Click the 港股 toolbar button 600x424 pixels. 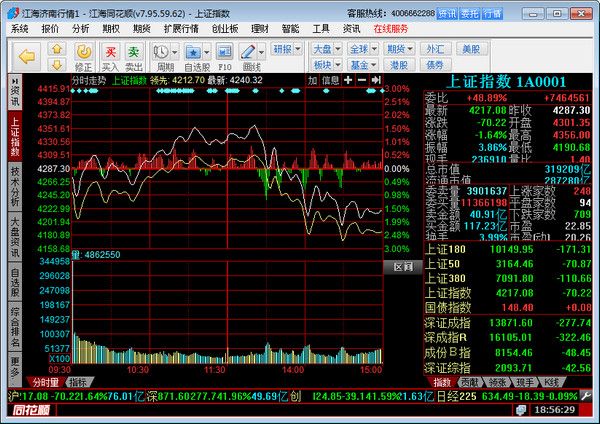click(x=399, y=65)
